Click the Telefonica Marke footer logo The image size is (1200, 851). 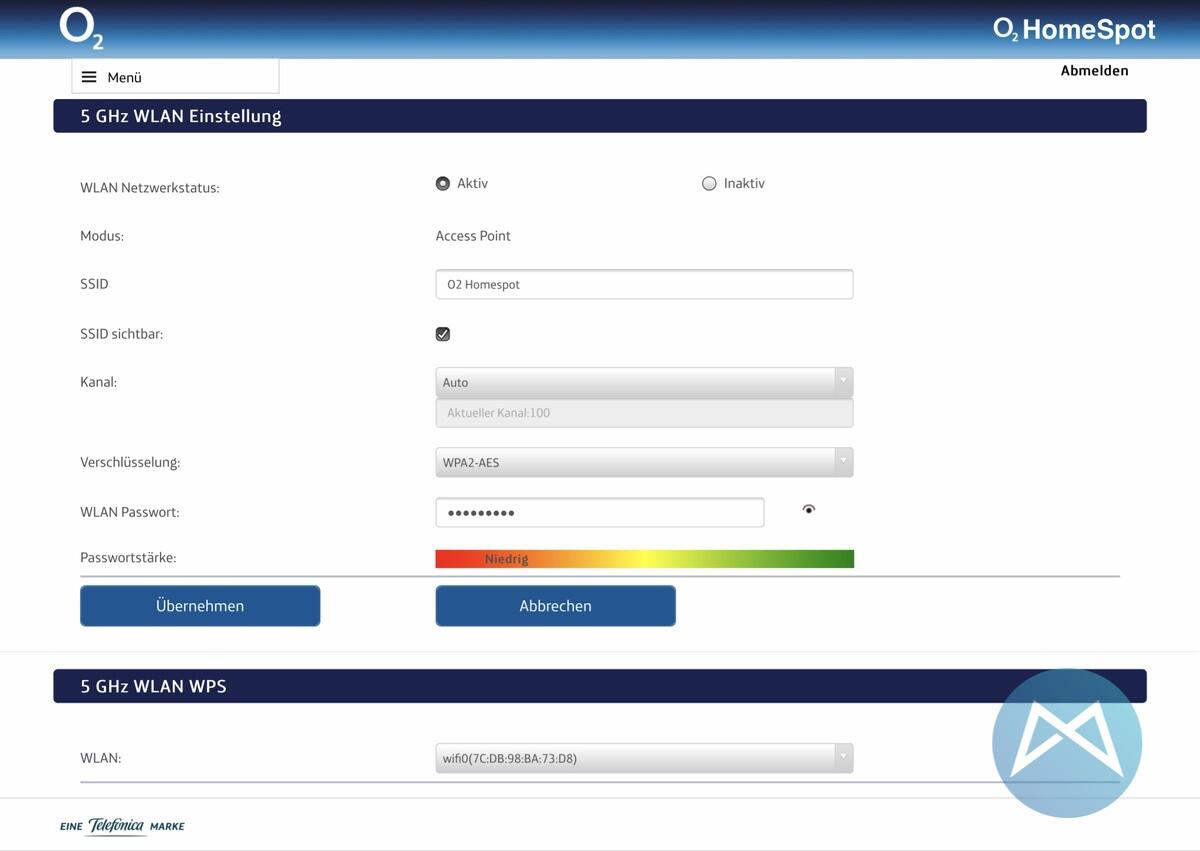tap(122, 826)
